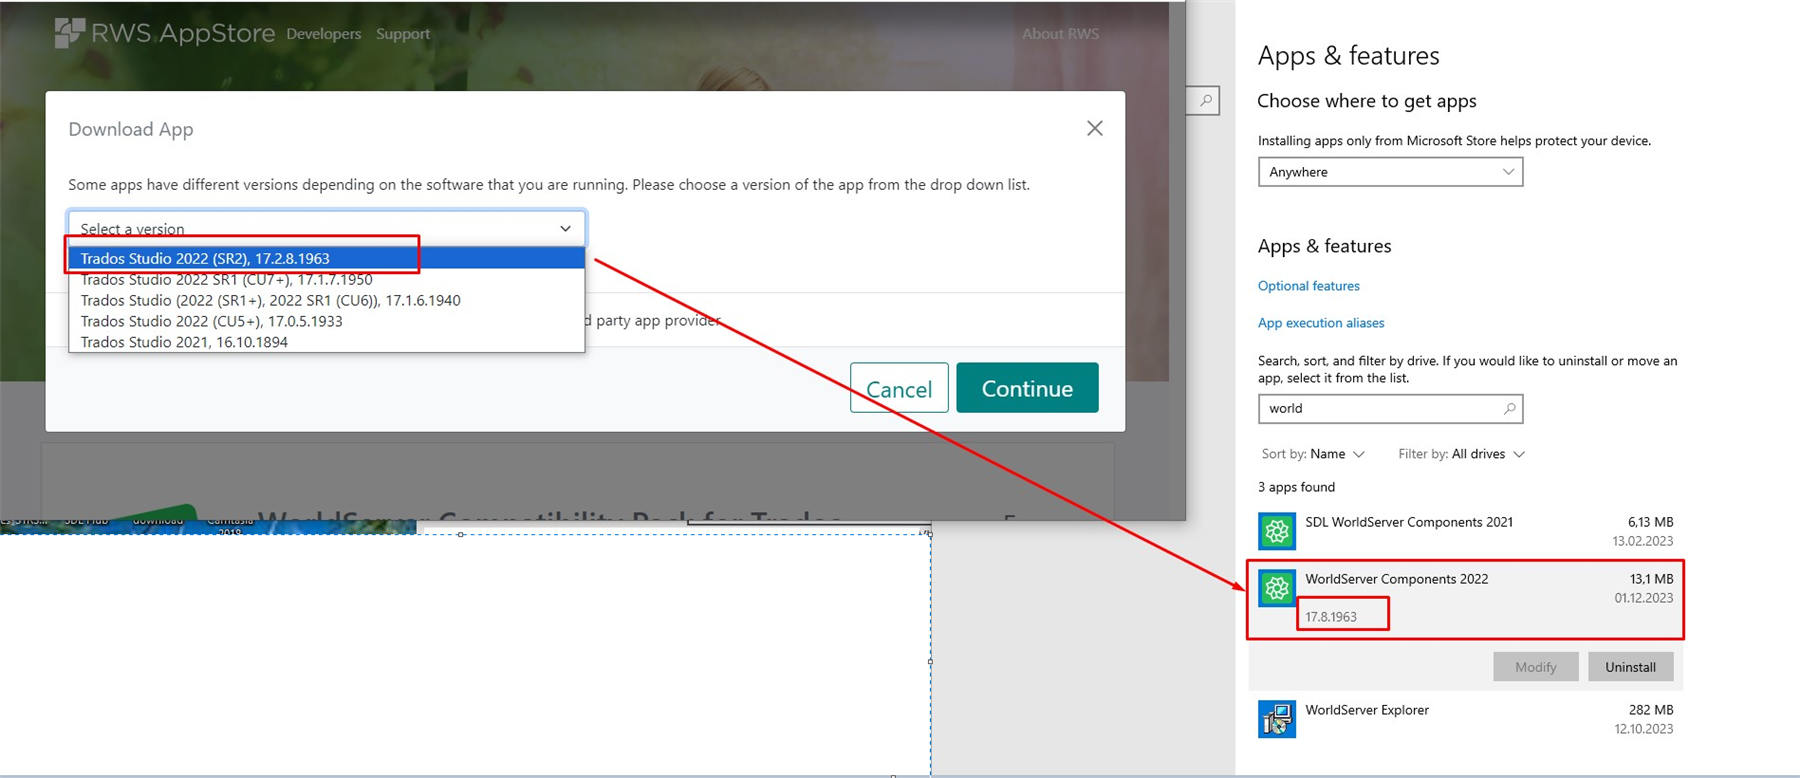Click the greyed Modify button
The width and height of the screenshot is (1800, 778).
pos(1535,667)
